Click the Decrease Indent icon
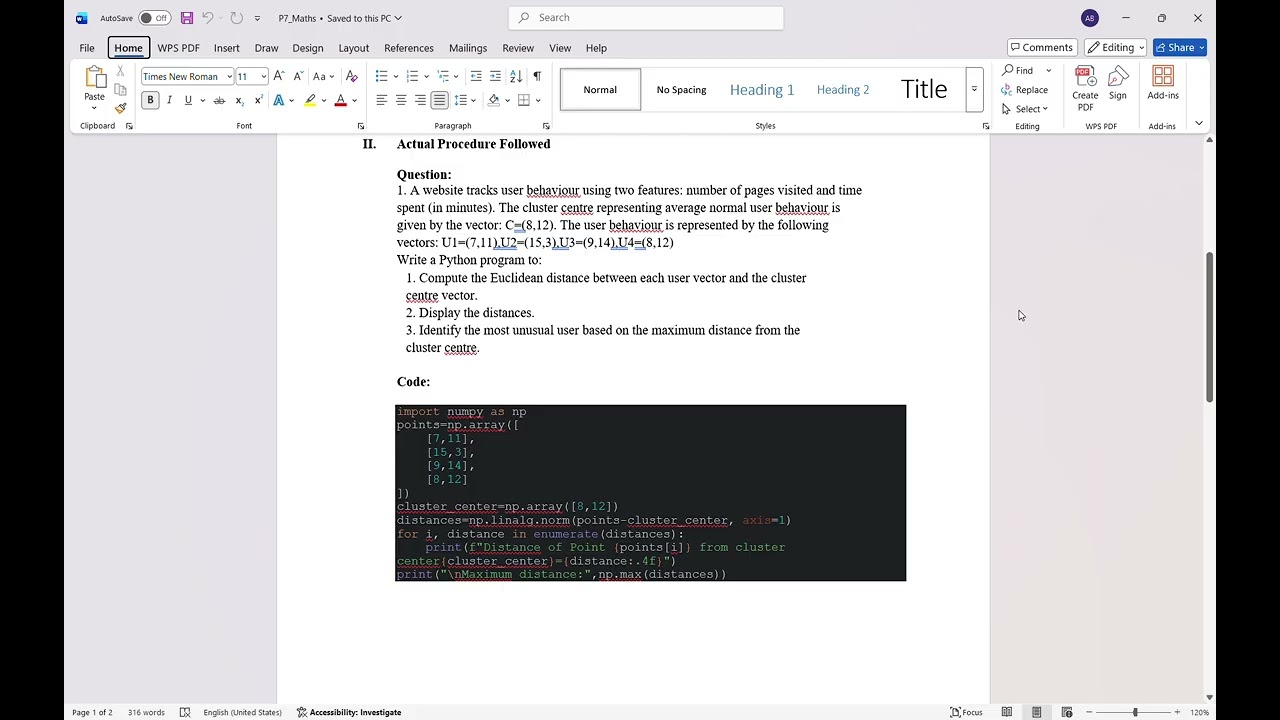1280x720 pixels. (476, 76)
